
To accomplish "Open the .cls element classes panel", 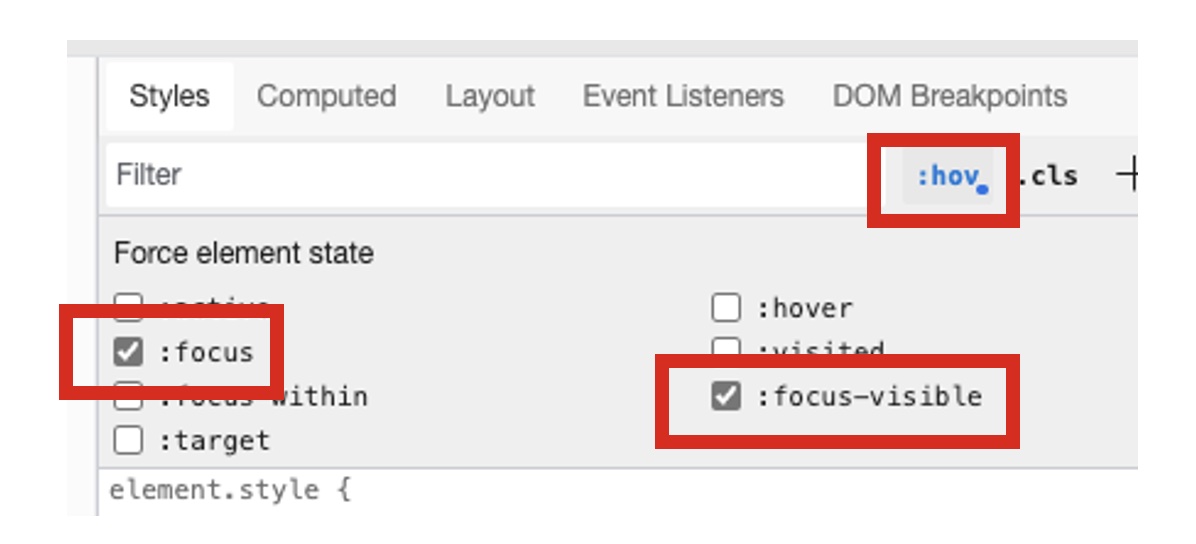I will pyautogui.click(x=1047, y=177).
